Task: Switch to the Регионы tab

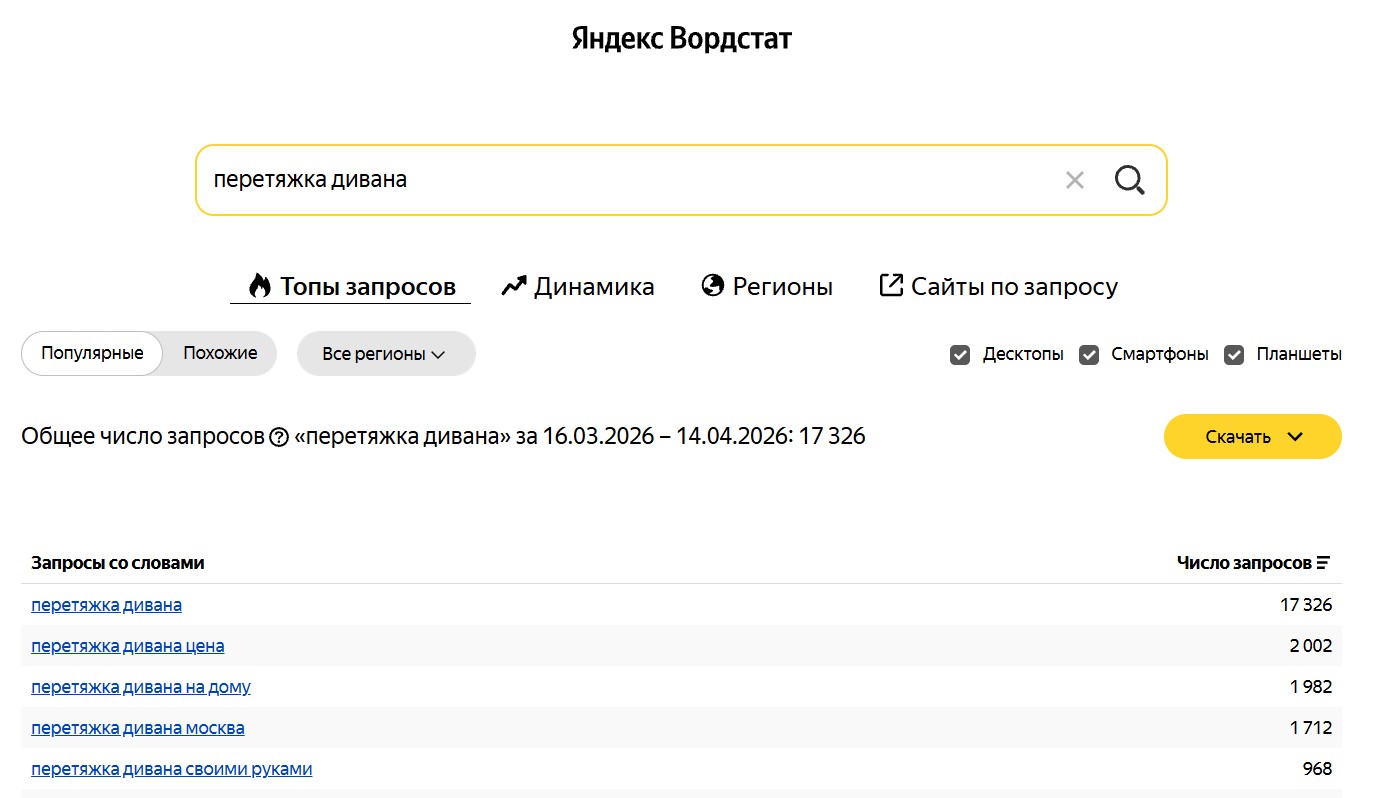Action: [767, 287]
